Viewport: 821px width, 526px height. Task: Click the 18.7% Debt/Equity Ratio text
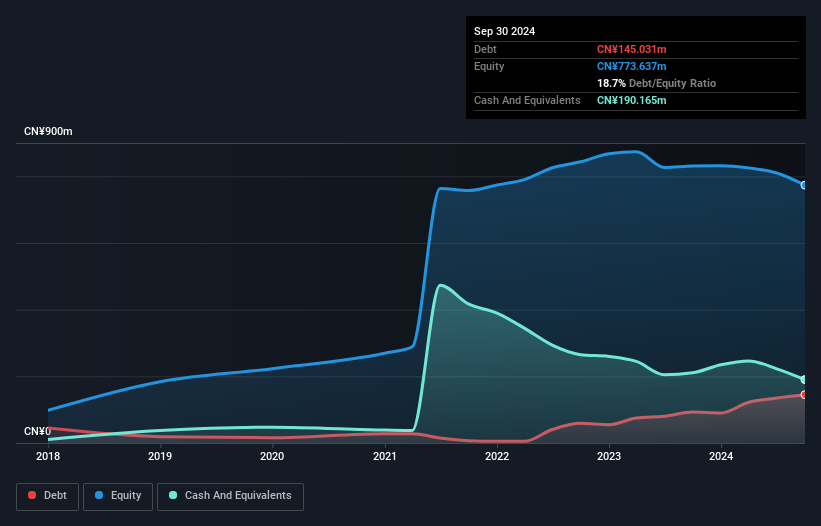(656, 83)
